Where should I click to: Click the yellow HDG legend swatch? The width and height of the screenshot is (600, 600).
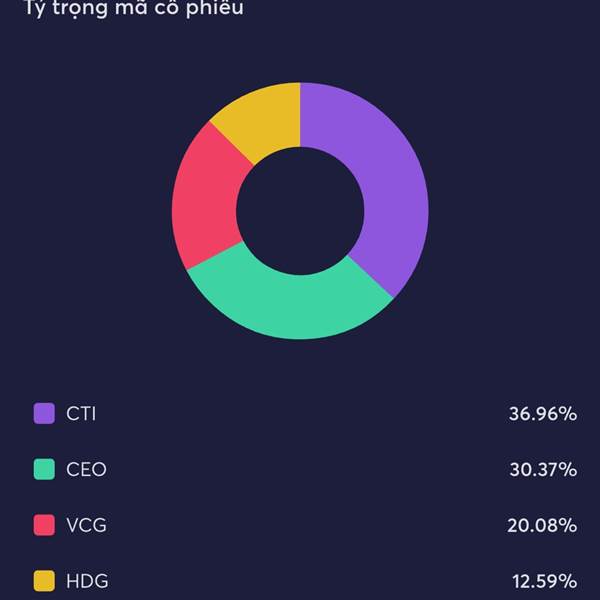tap(44, 581)
